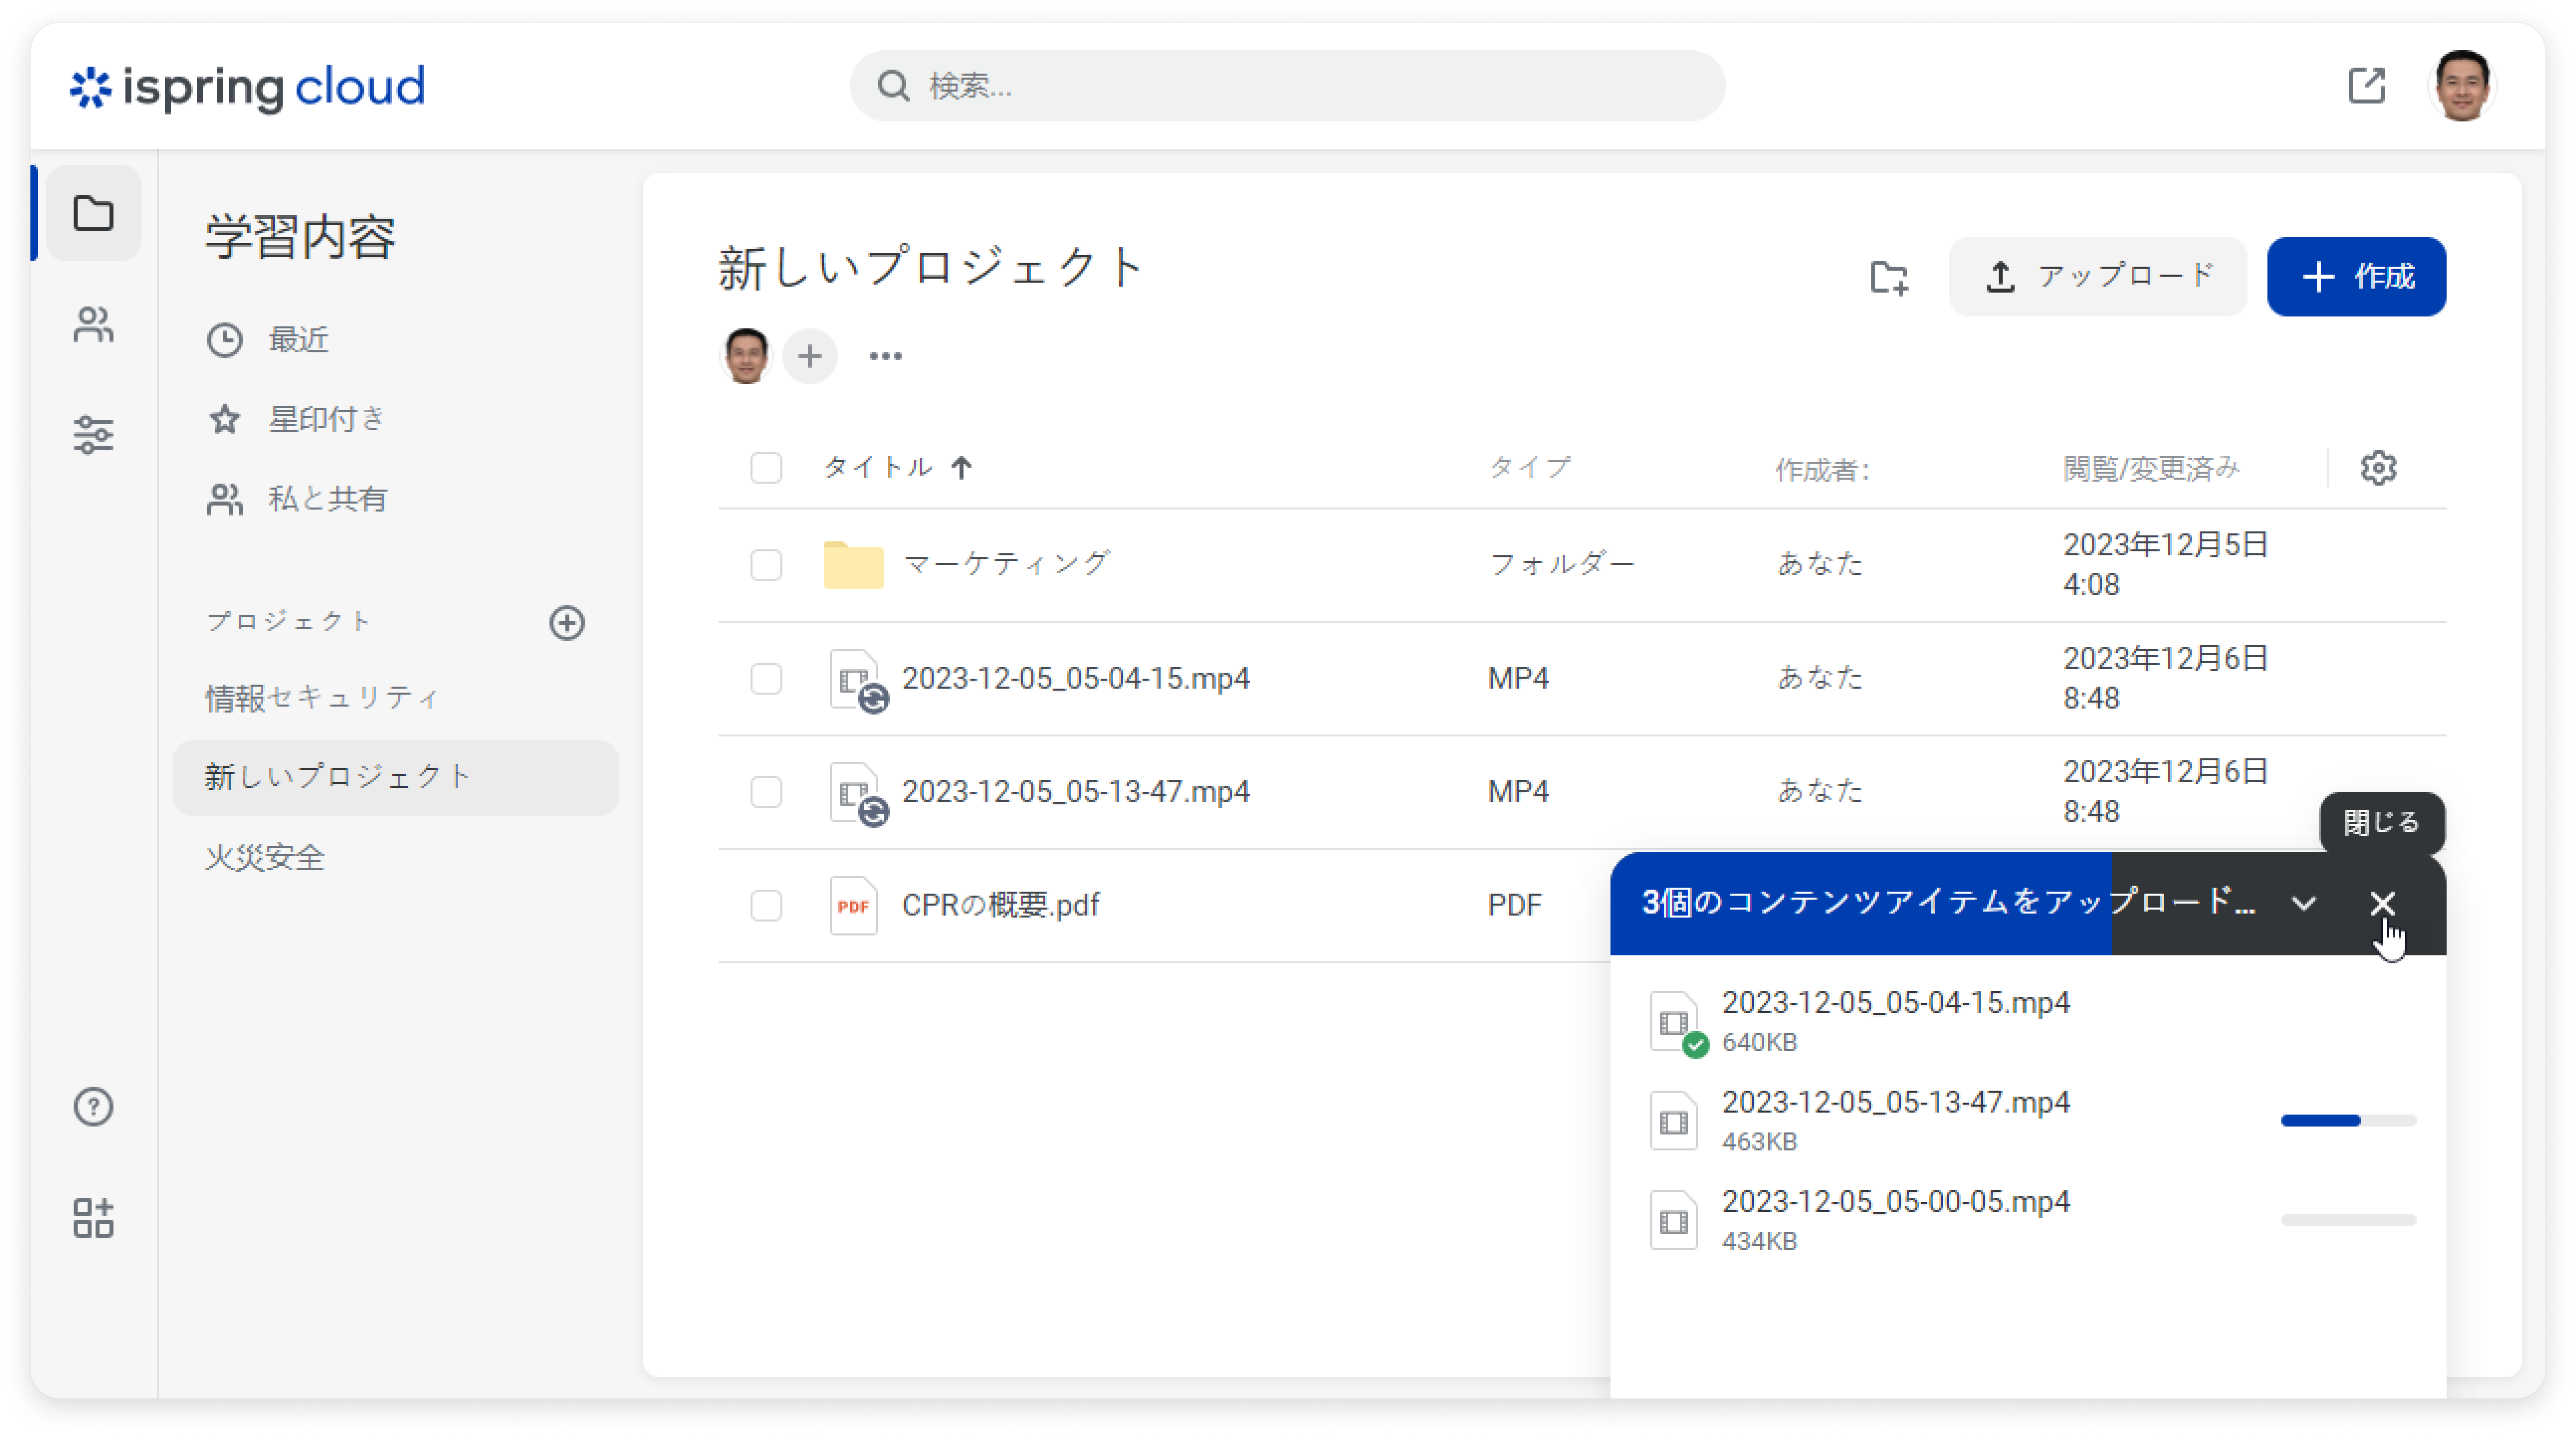Select all items with header checkbox

pyautogui.click(x=766, y=468)
